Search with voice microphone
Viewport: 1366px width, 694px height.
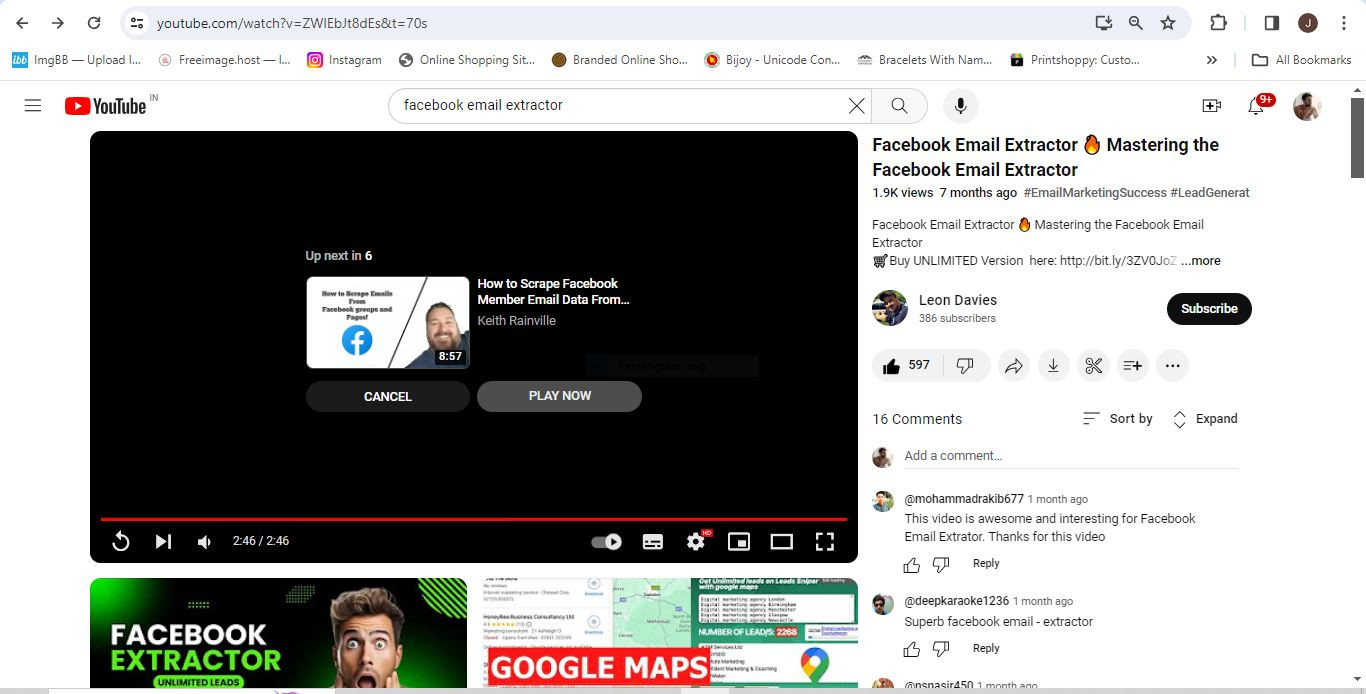(x=960, y=105)
